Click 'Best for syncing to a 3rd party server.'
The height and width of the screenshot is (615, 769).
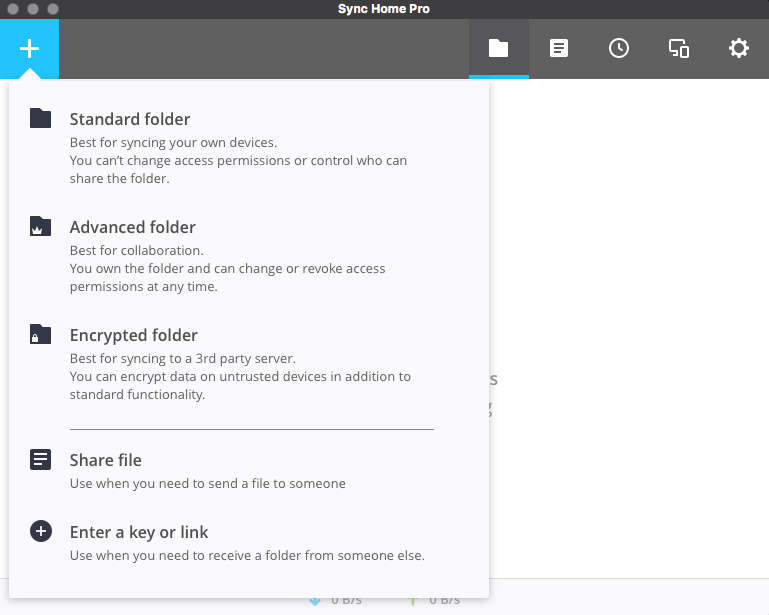coord(182,358)
